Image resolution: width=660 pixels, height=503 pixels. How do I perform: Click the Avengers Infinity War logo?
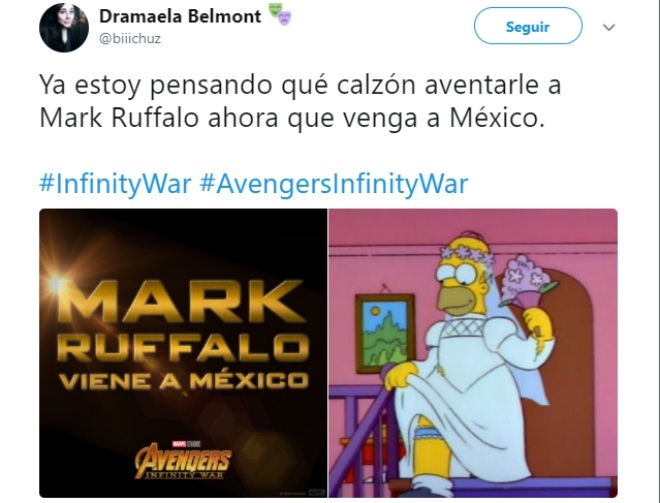pos(184,462)
